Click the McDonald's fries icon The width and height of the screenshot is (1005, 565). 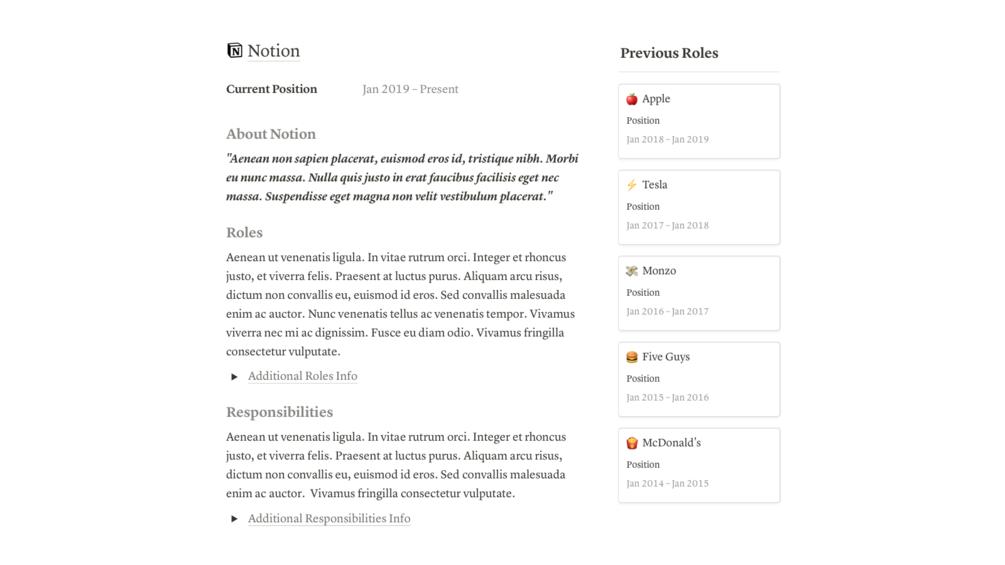tap(632, 443)
